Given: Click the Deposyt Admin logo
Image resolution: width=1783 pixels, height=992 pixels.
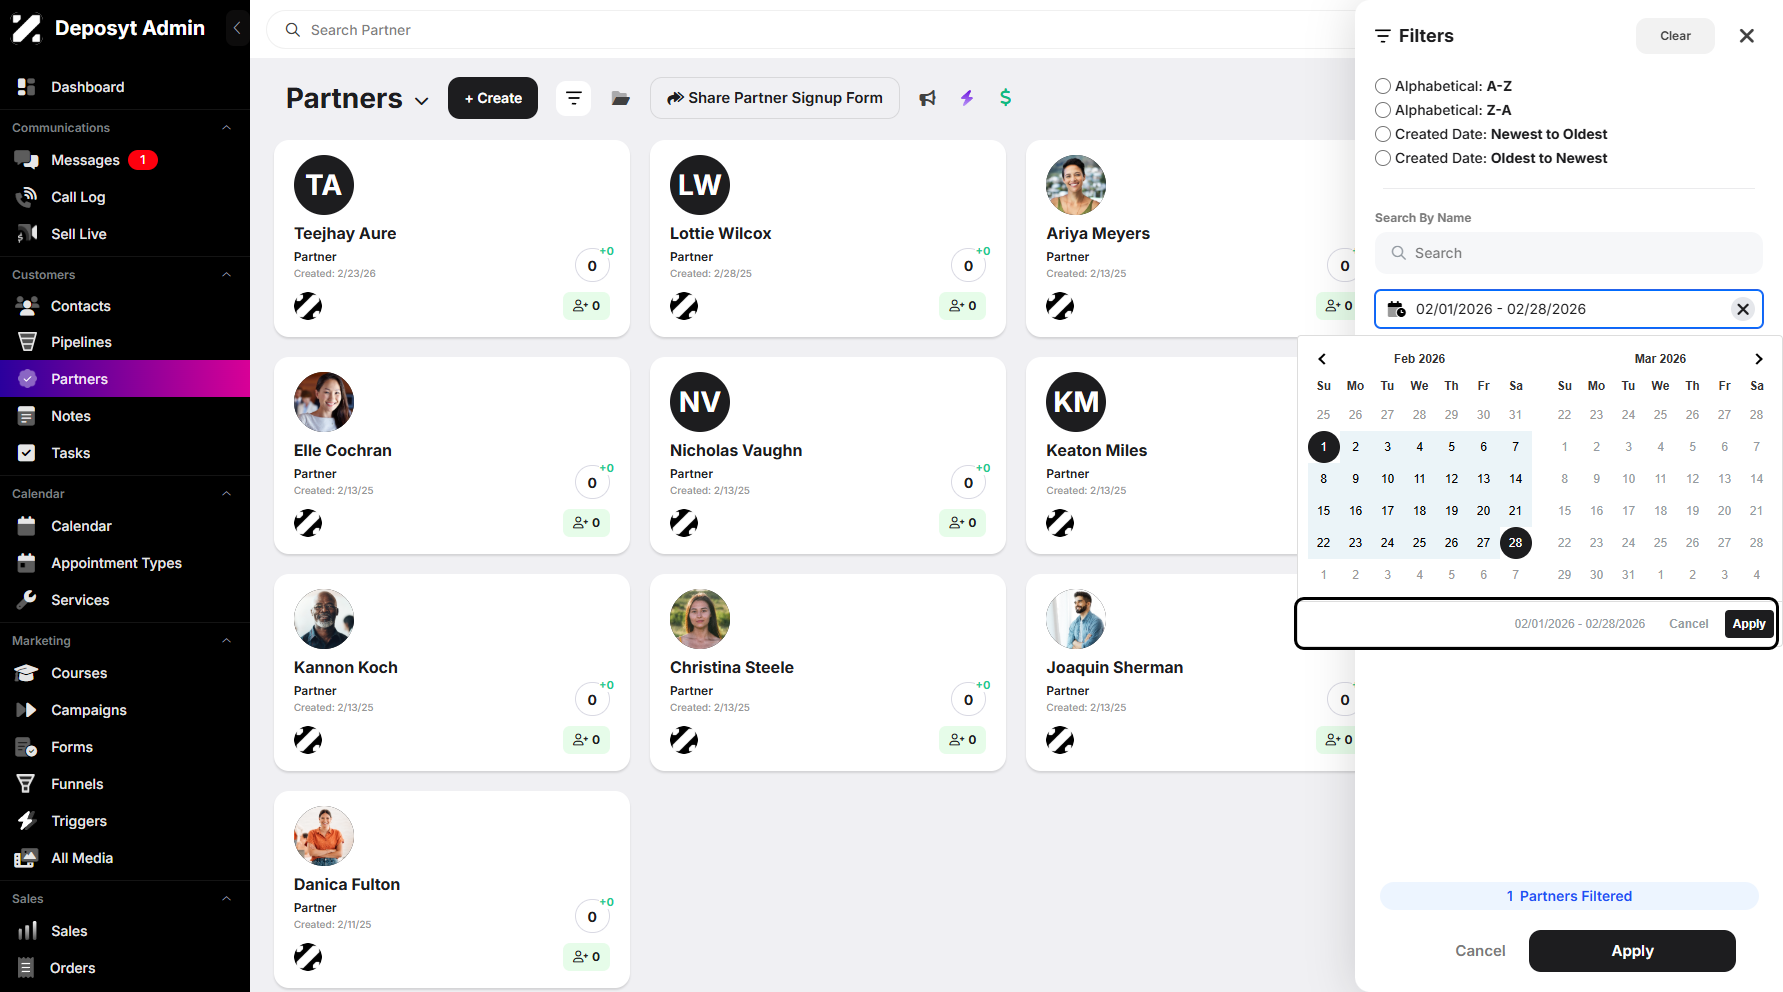Looking at the screenshot, I should point(27,28).
